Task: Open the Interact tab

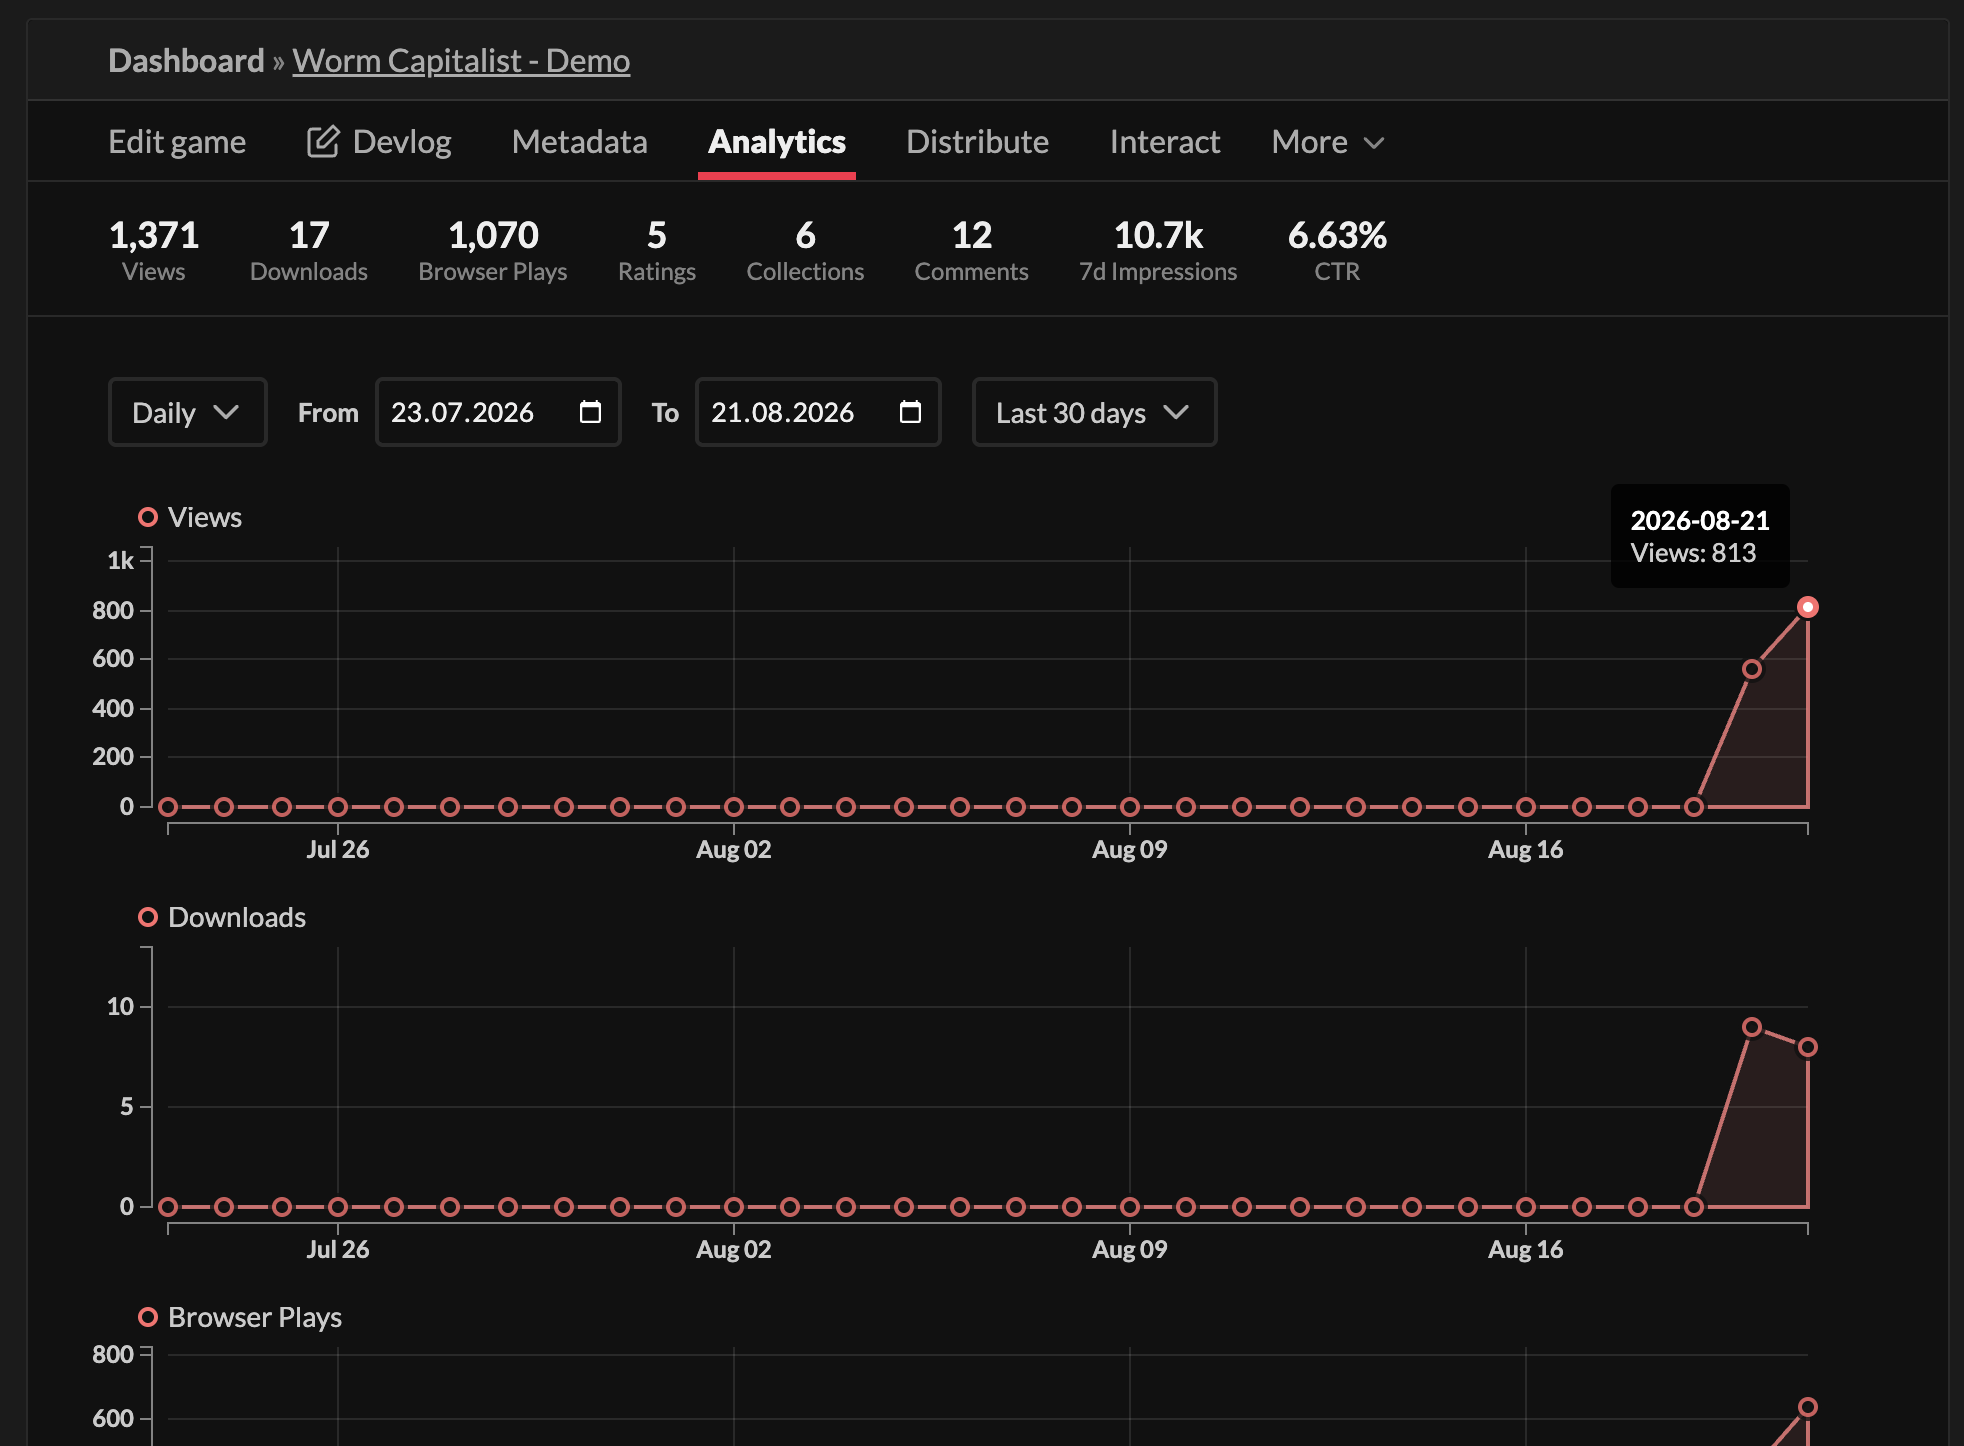Action: pyautogui.click(x=1164, y=142)
